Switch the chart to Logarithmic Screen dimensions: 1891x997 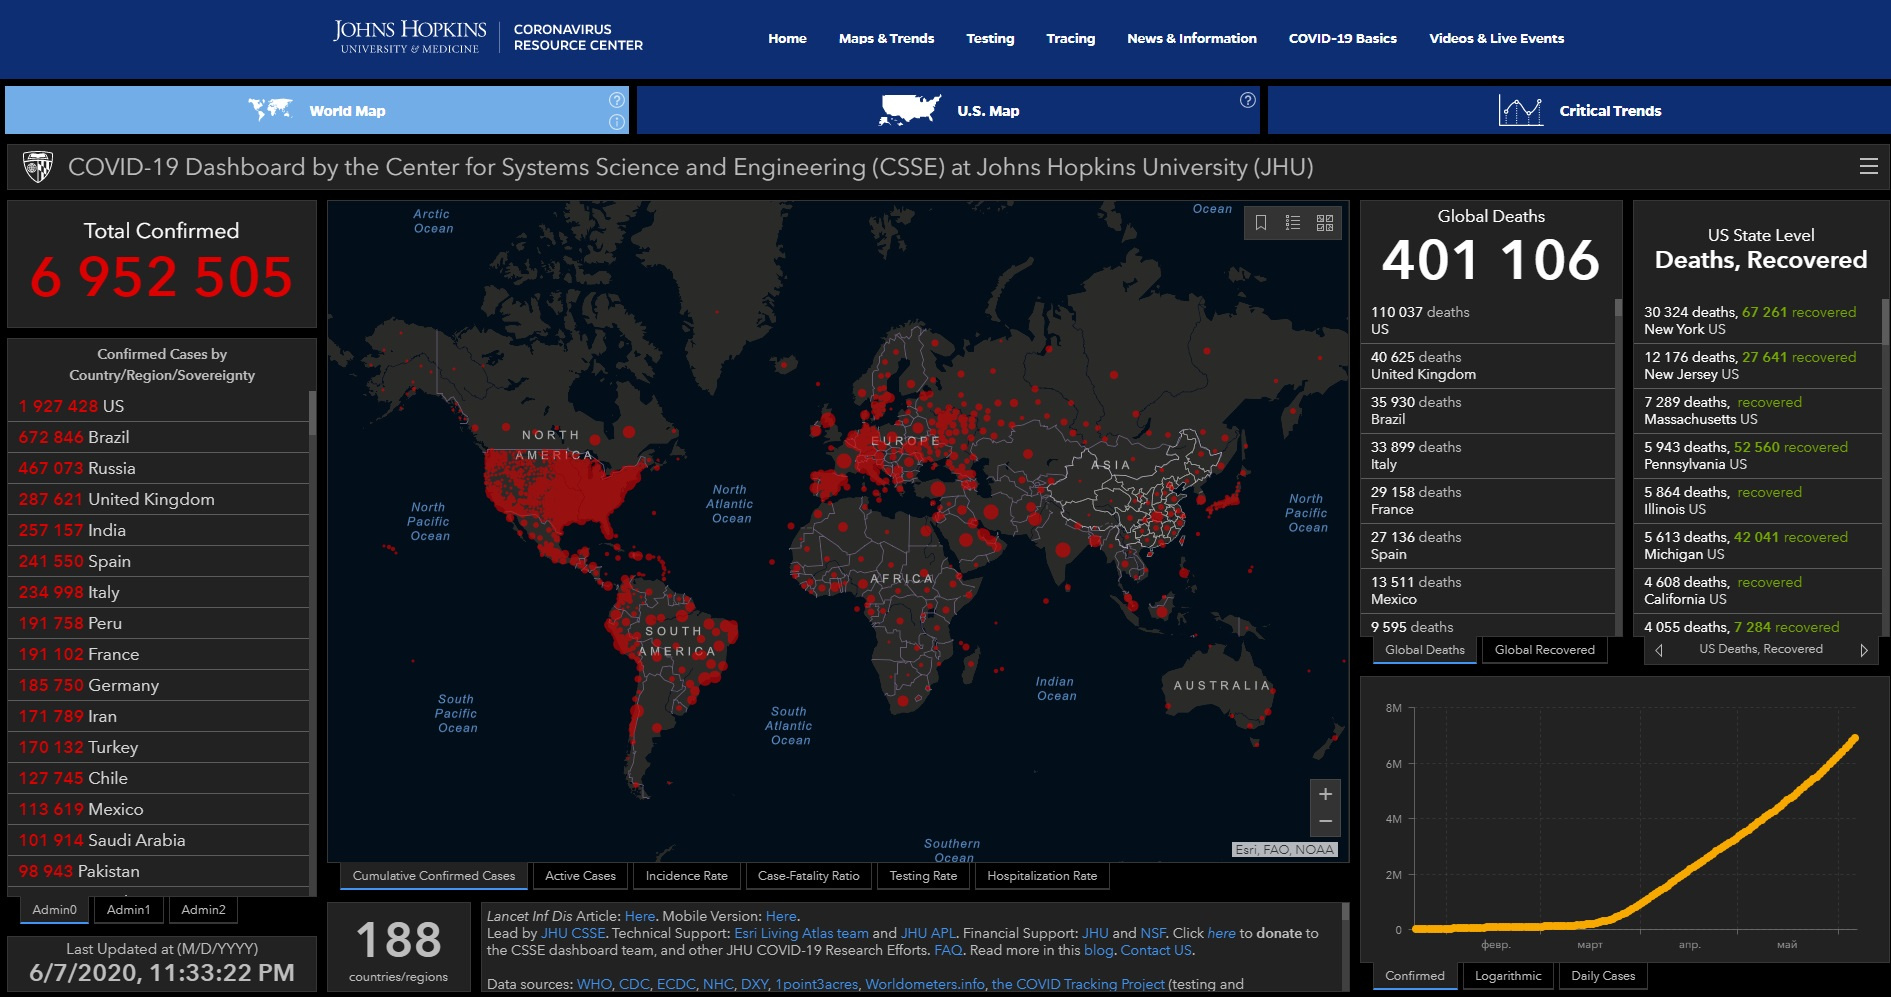pos(1508,976)
